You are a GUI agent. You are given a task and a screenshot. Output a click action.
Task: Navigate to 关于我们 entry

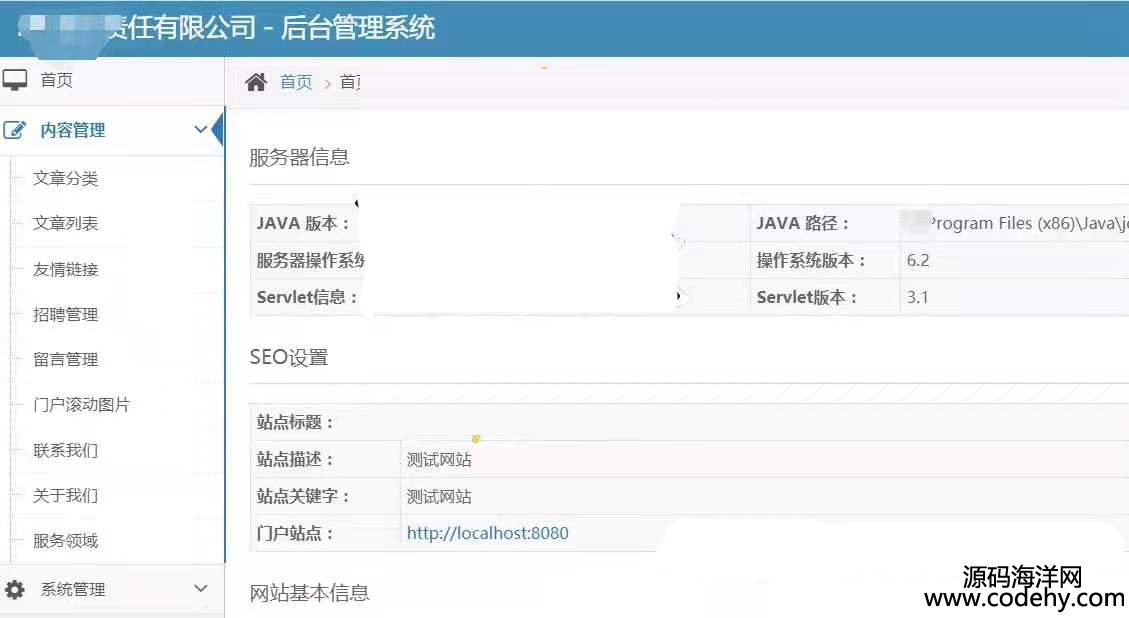coord(66,495)
